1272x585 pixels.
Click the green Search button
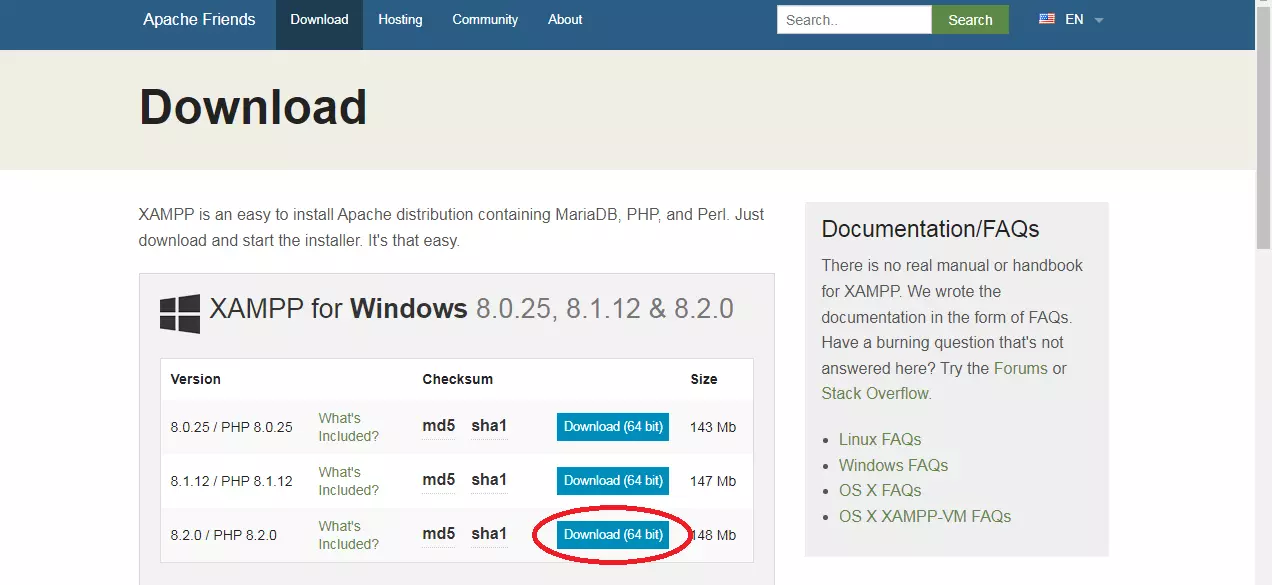coord(970,20)
